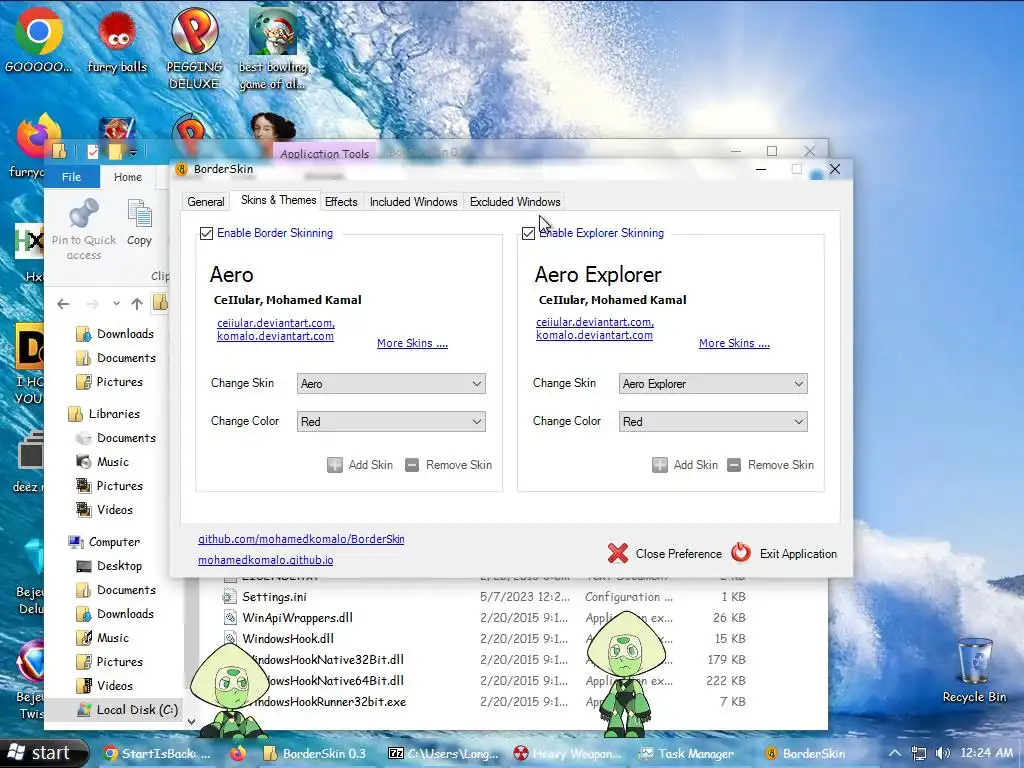The image size is (1024, 768).
Task: Click the Exit Application button
Action: point(784,554)
